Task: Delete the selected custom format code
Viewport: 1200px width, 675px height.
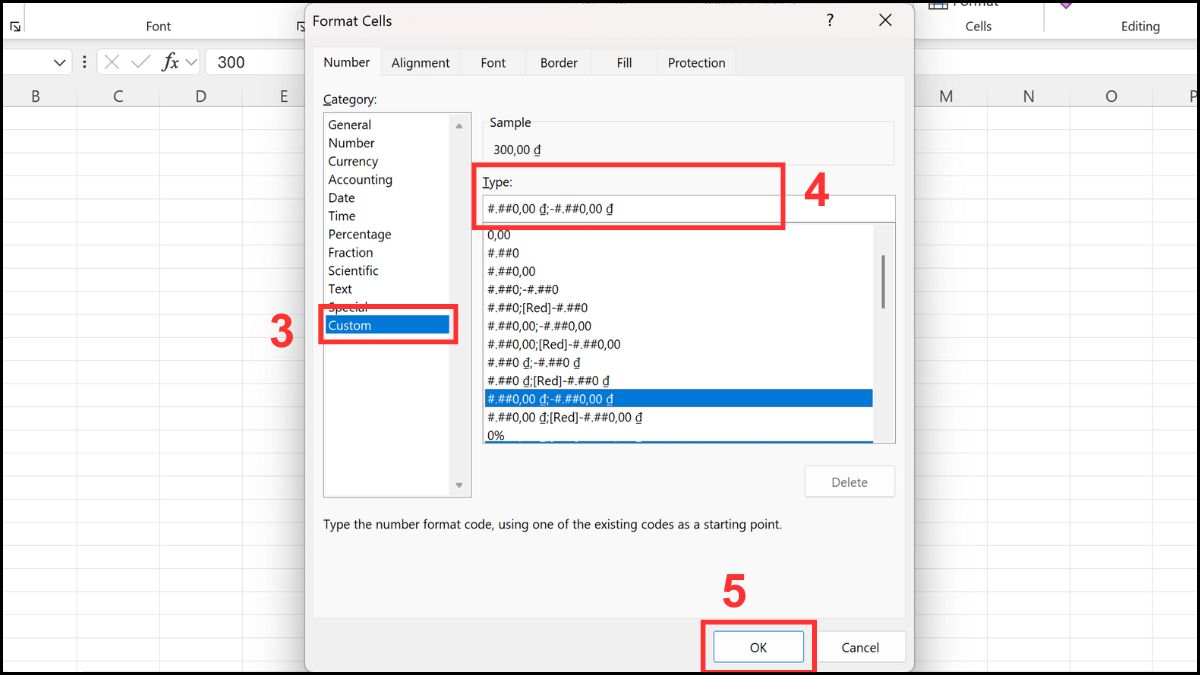Action: [x=849, y=481]
